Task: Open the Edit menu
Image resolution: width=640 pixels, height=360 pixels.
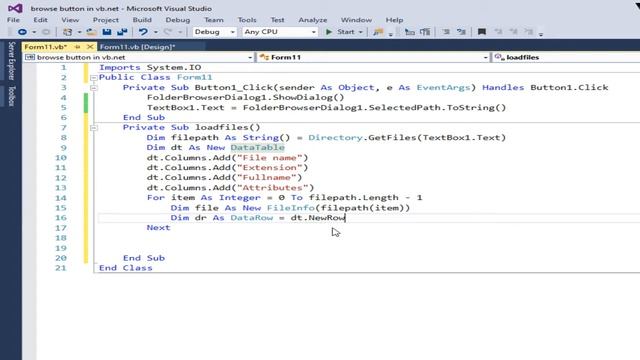Action: click(40, 20)
